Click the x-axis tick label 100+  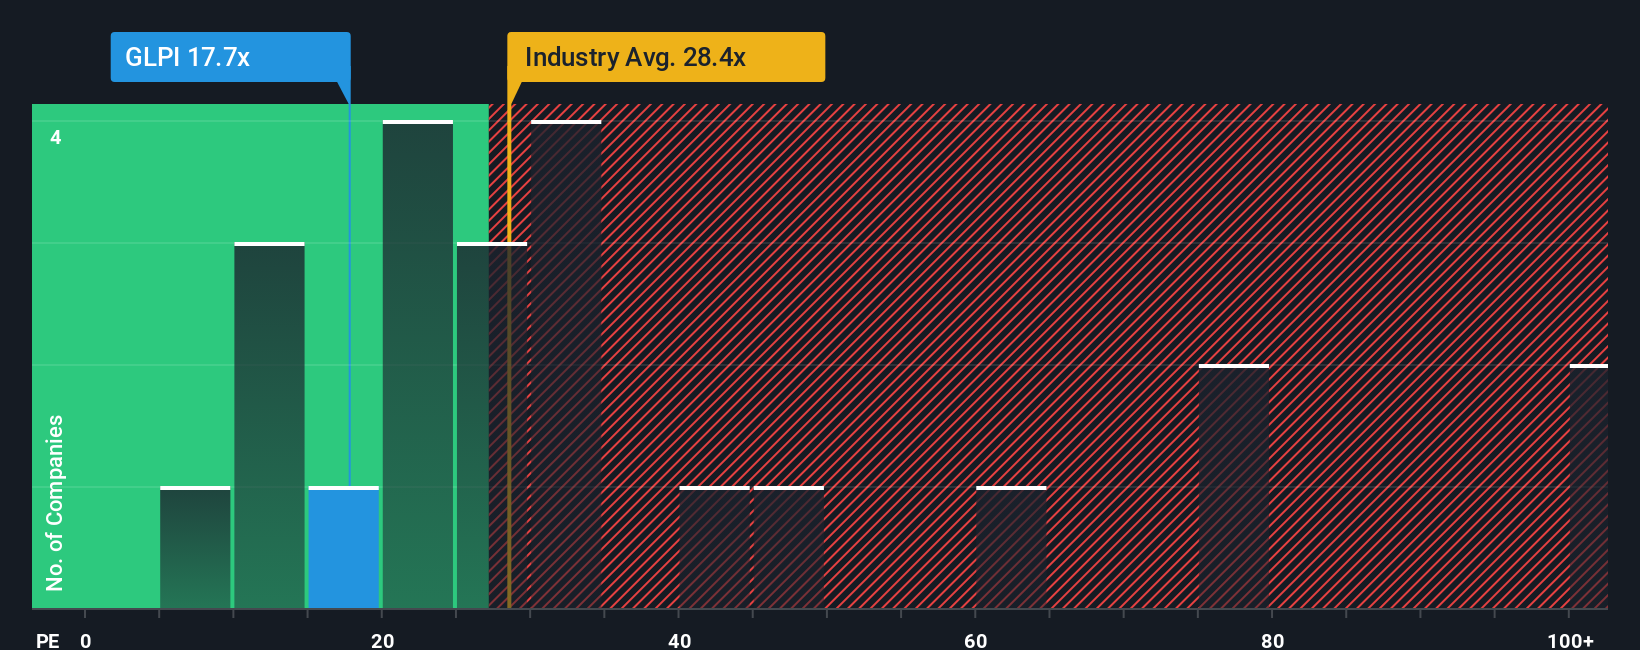tap(1570, 641)
